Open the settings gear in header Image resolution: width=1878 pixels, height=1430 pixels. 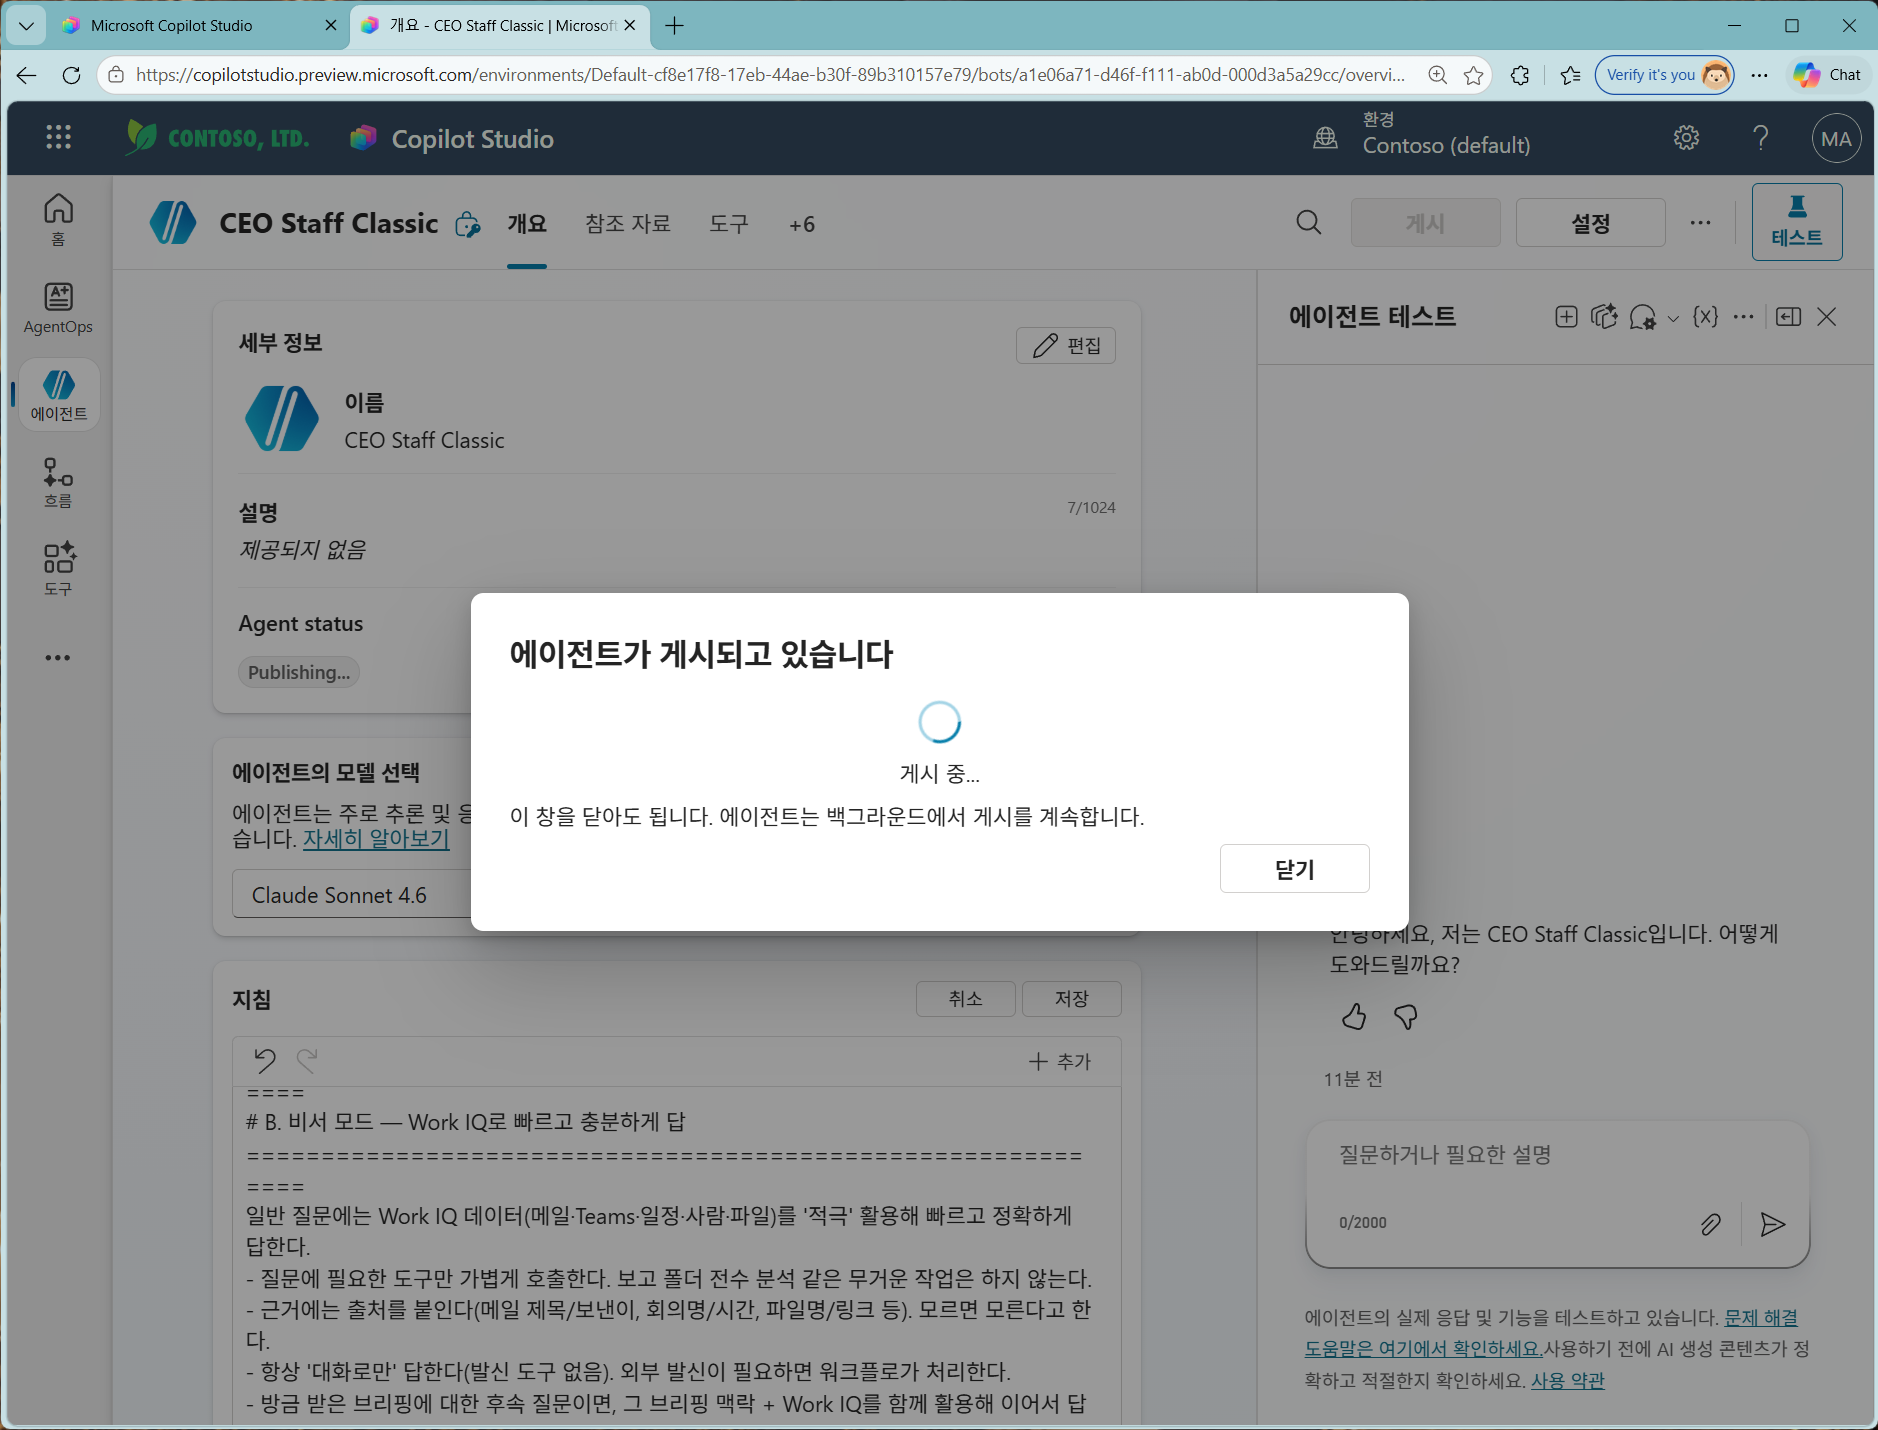[1686, 138]
